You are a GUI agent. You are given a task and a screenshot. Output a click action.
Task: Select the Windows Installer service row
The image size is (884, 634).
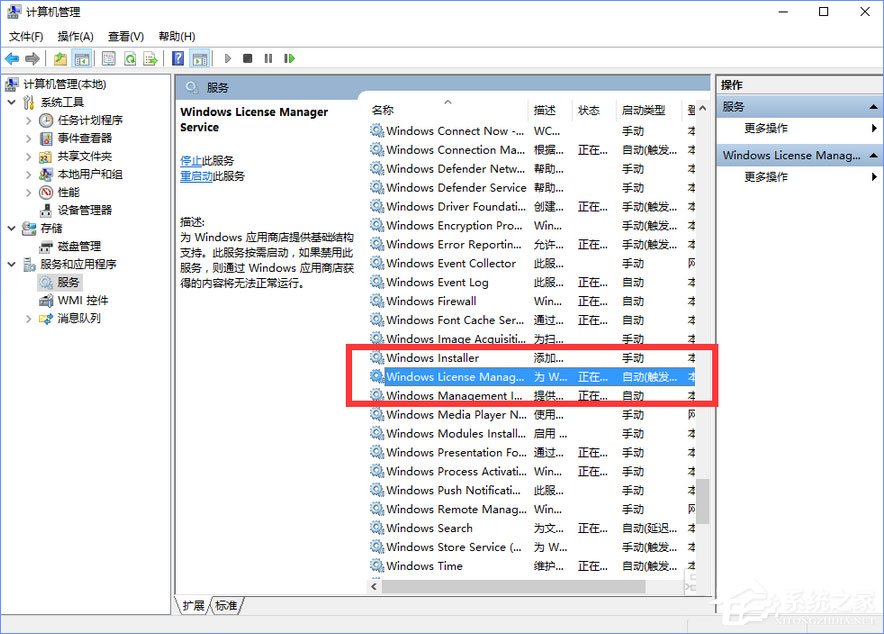tap(430, 358)
